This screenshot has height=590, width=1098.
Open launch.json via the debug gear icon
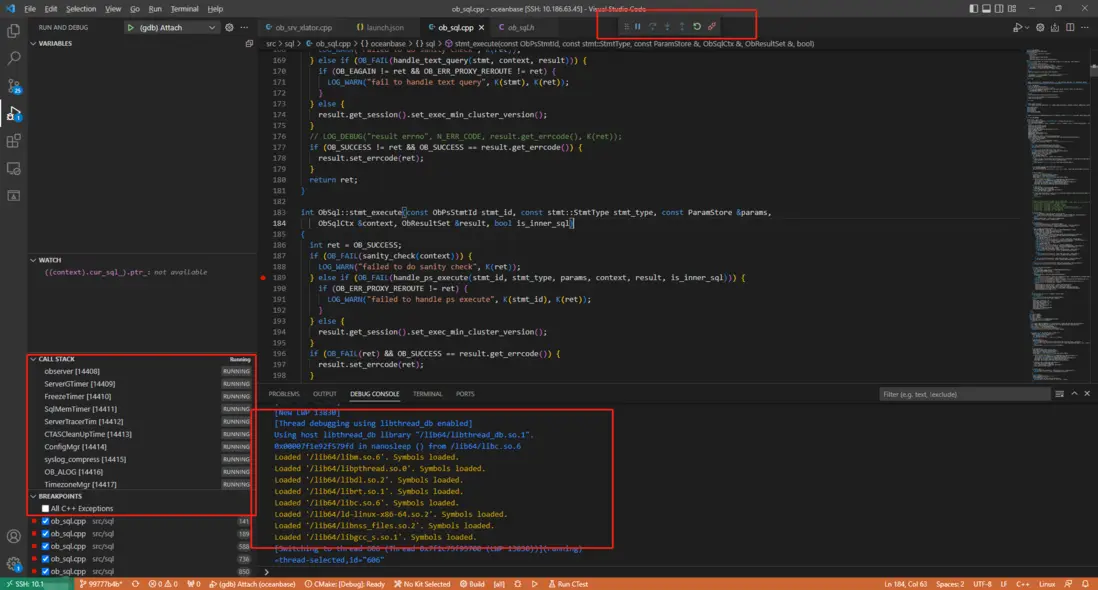[x=229, y=28]
